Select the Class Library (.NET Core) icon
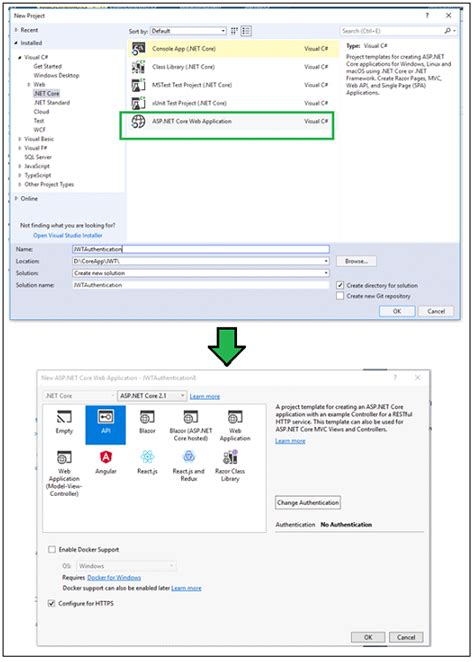474x662 pixels. pyautogui.click(x=138, y=67)
